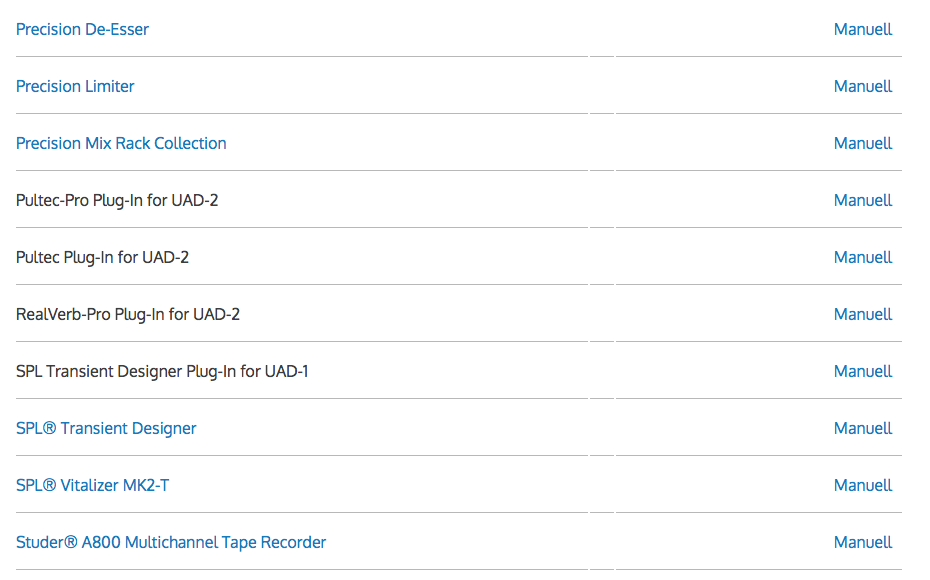Click the Pultec Plug-In for UAD-2 entry
Image resolution: width=930 pixels, height=580 pixels.
(102, 258)
